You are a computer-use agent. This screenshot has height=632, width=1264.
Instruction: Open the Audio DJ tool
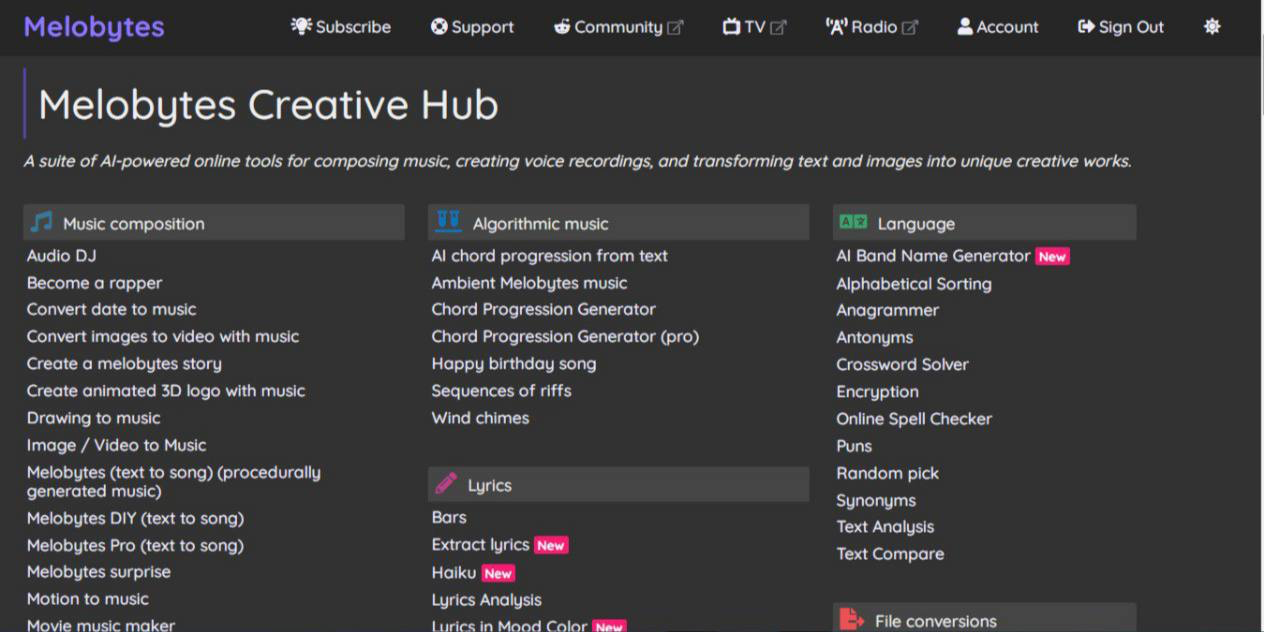tap(62, 256)
